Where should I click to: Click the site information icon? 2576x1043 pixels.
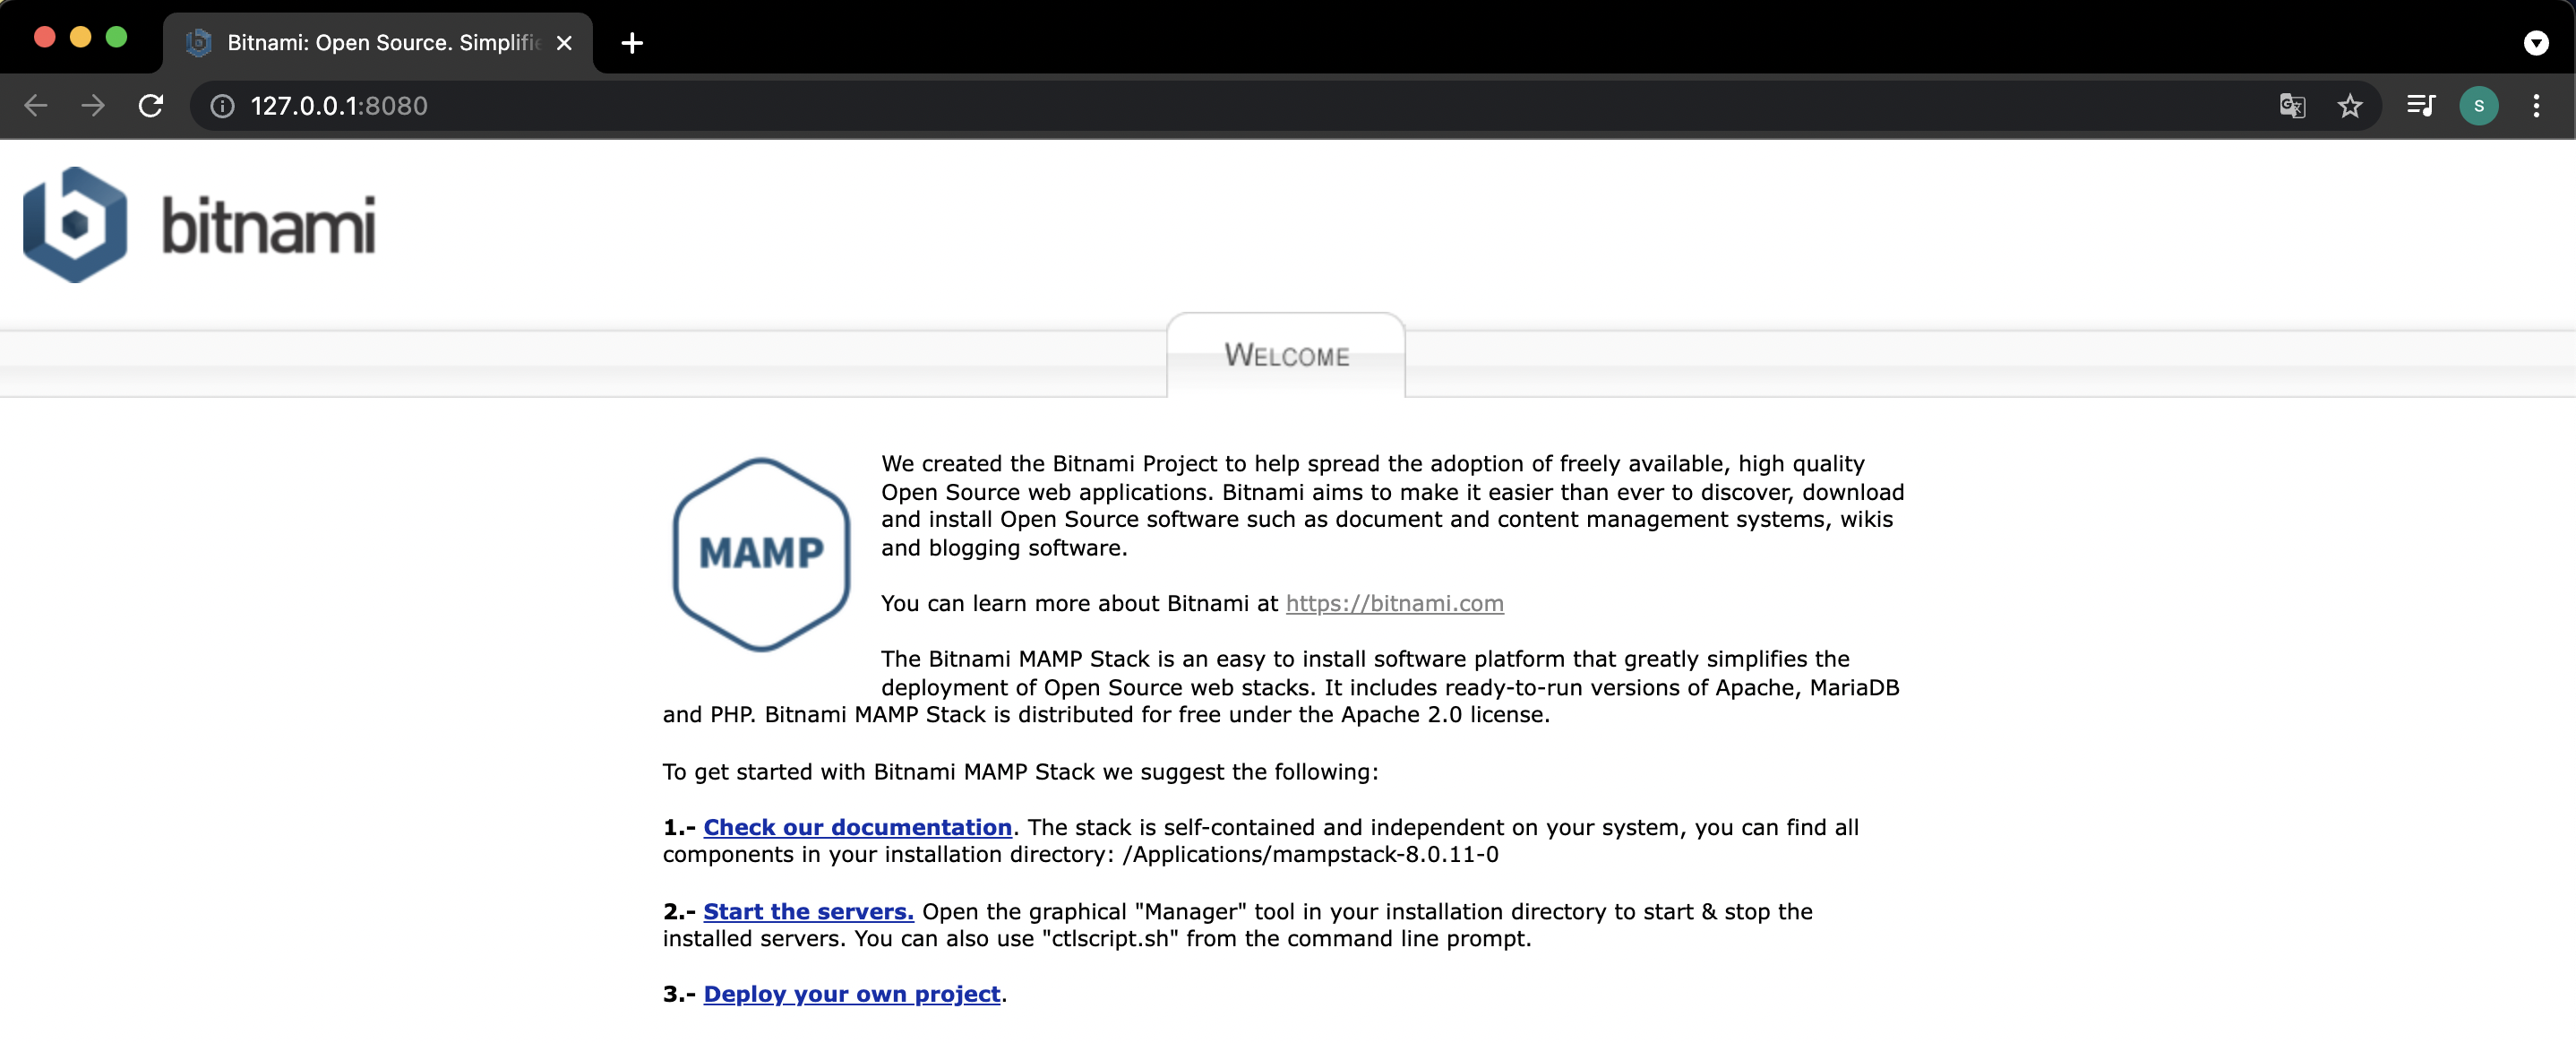(x=222, y=106)
